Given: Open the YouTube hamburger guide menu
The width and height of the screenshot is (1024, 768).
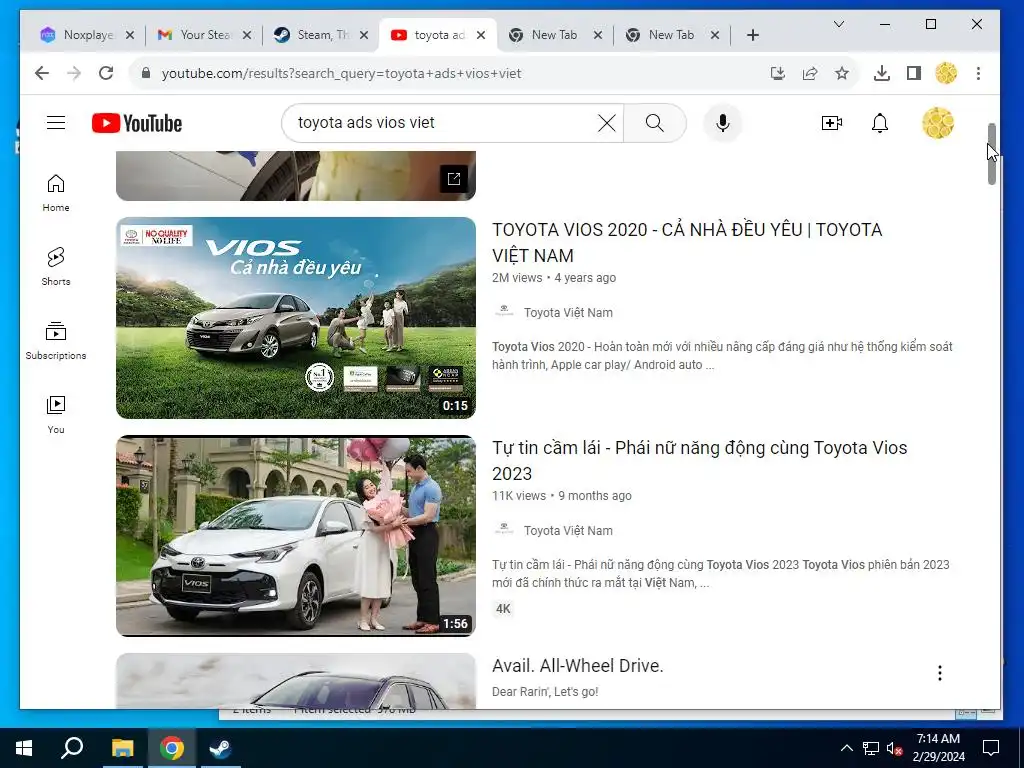Looking at the screenshot, I should coord(56,122).
